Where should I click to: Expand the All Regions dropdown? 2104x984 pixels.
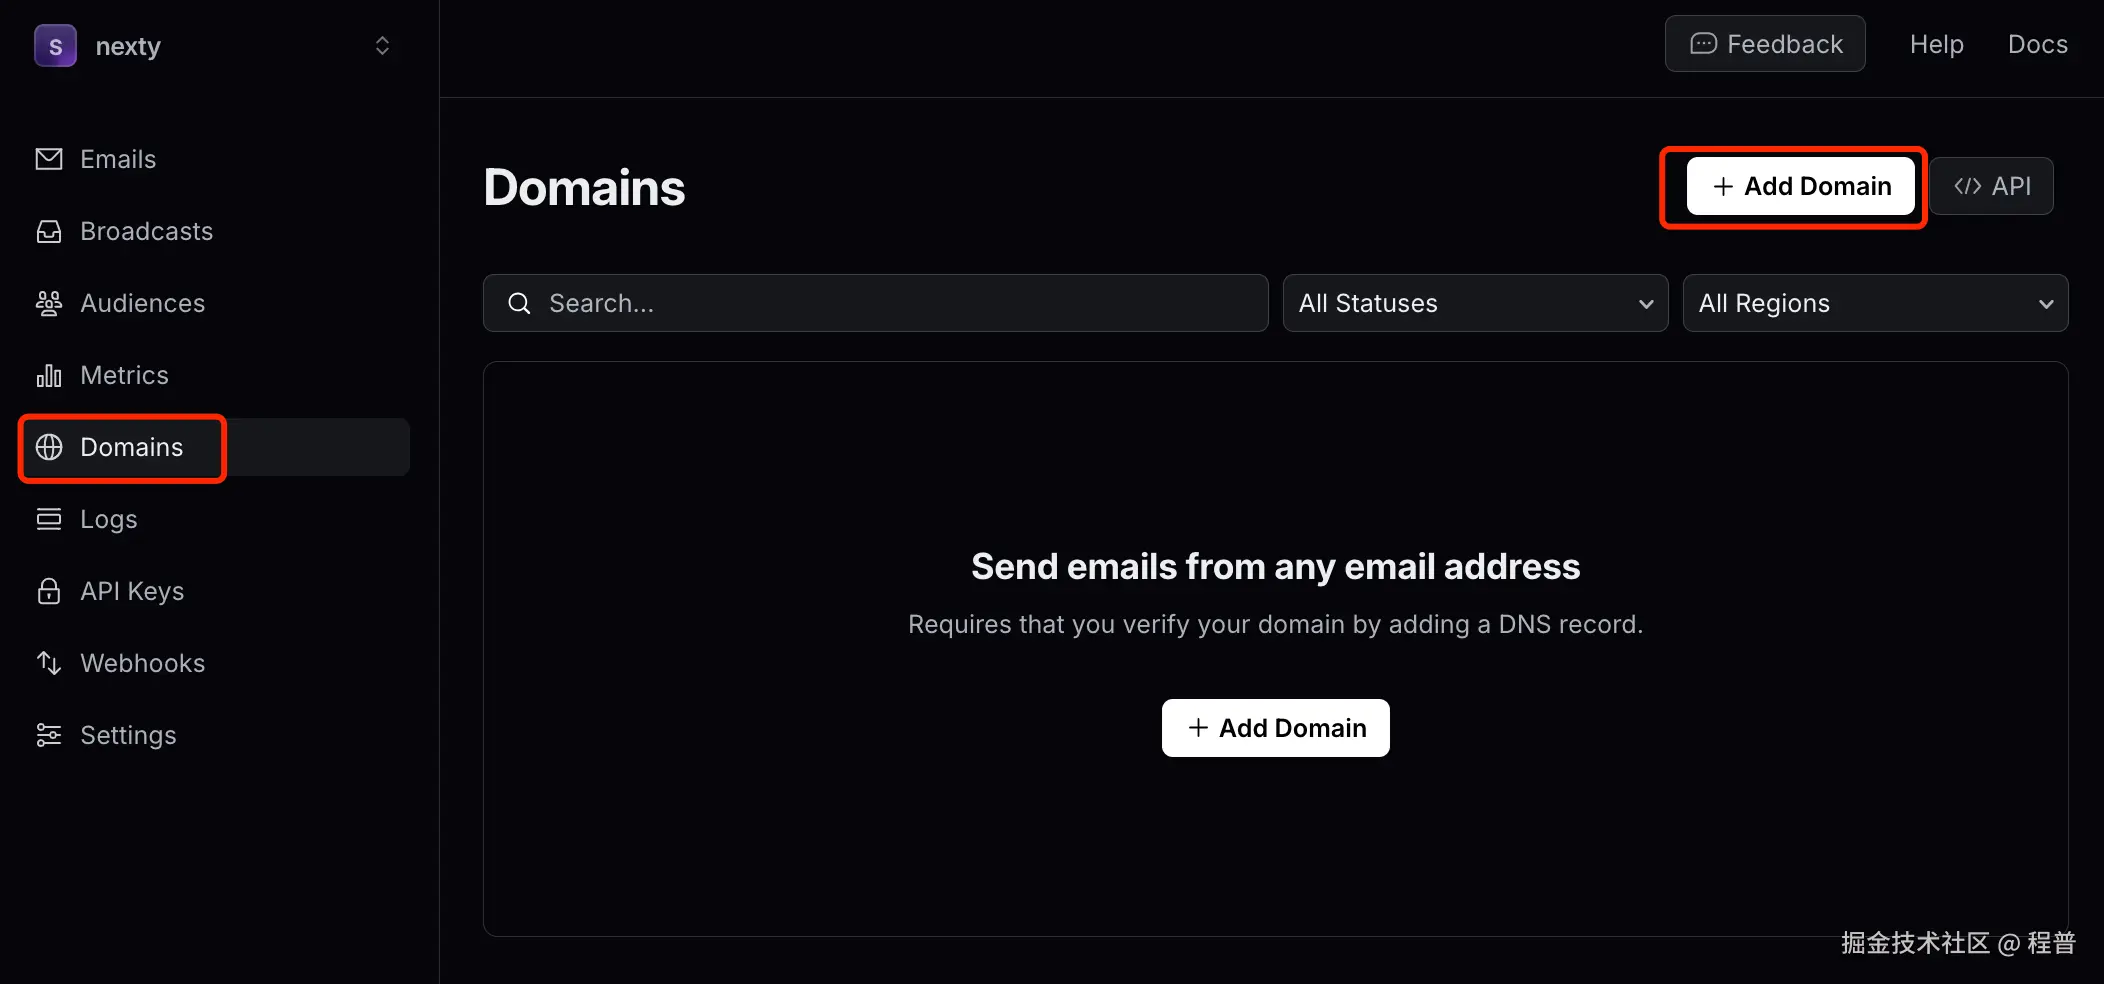[x=1873, y=303]
